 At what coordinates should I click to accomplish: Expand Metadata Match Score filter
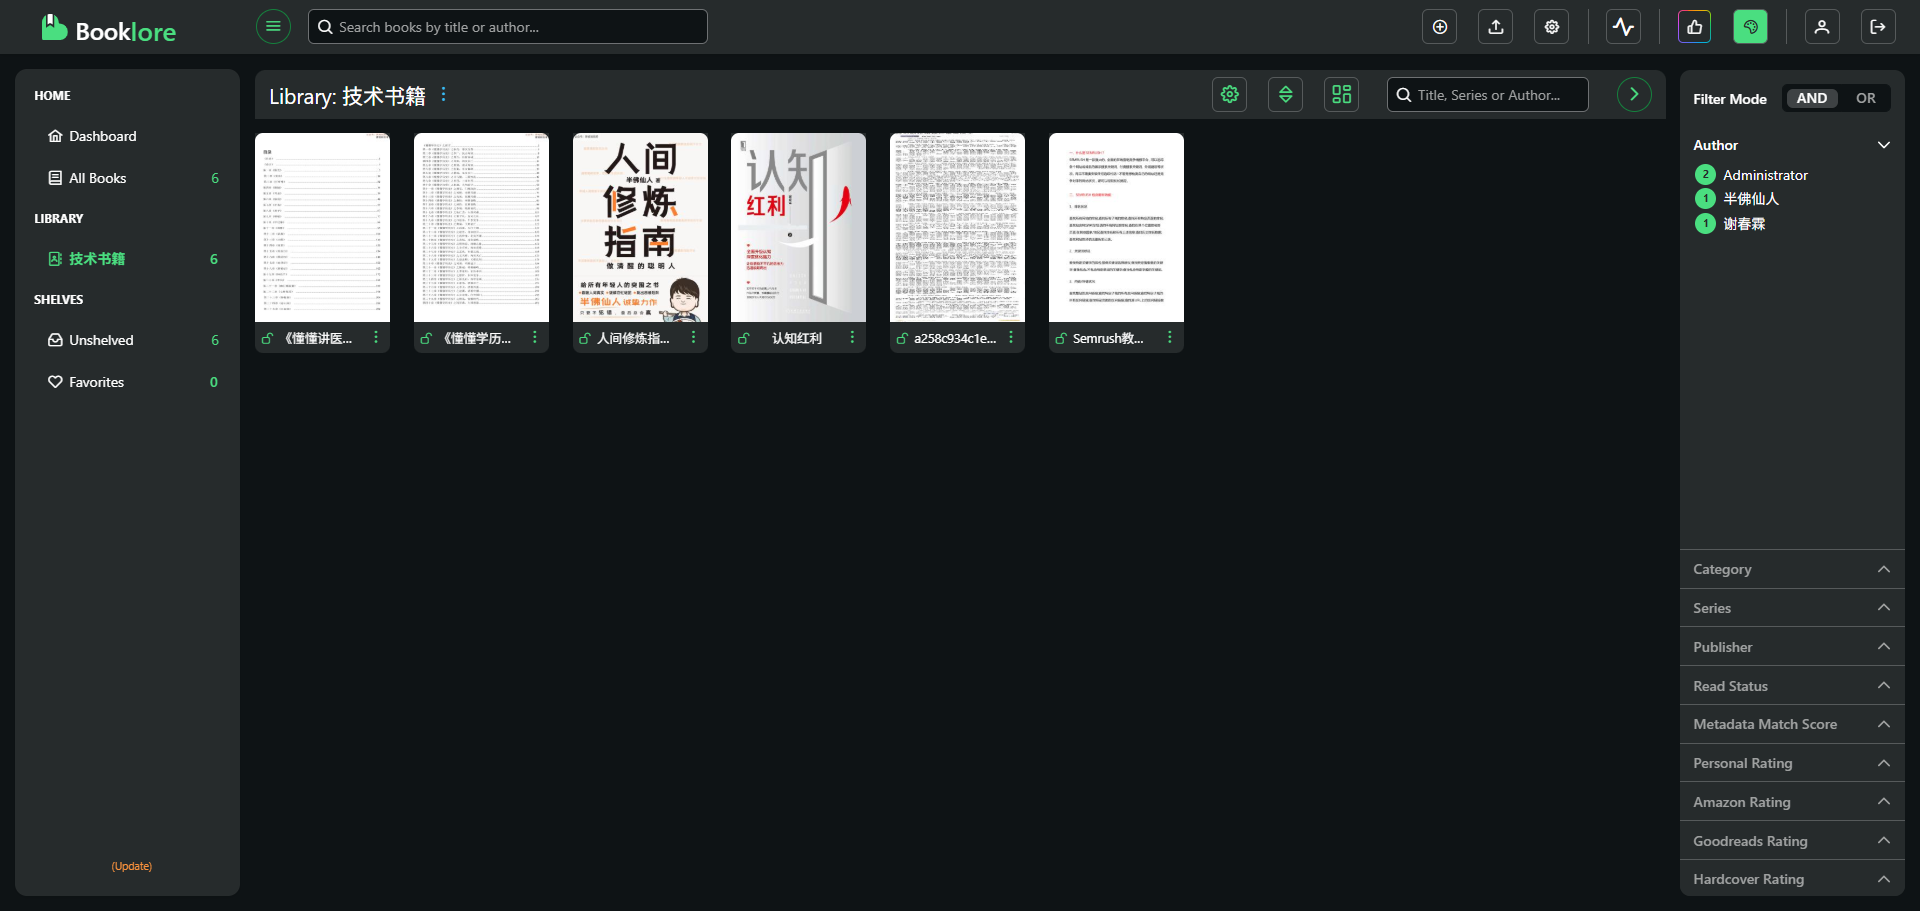[1792, 724]
